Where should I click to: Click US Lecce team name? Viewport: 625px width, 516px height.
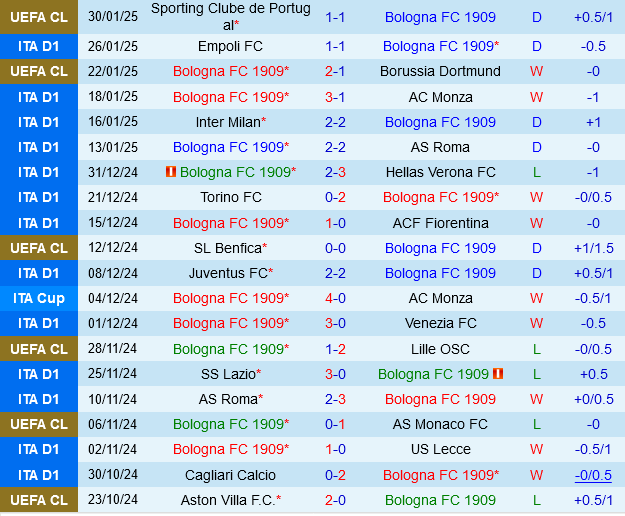(x=440, y=450)
